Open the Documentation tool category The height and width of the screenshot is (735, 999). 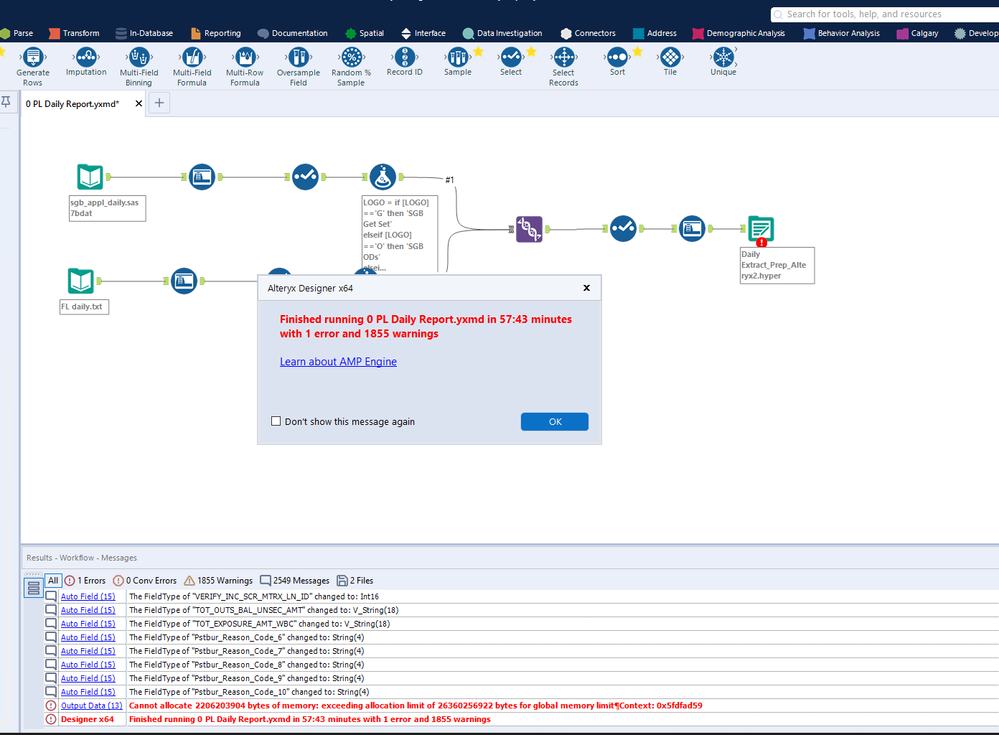(292, 33)
